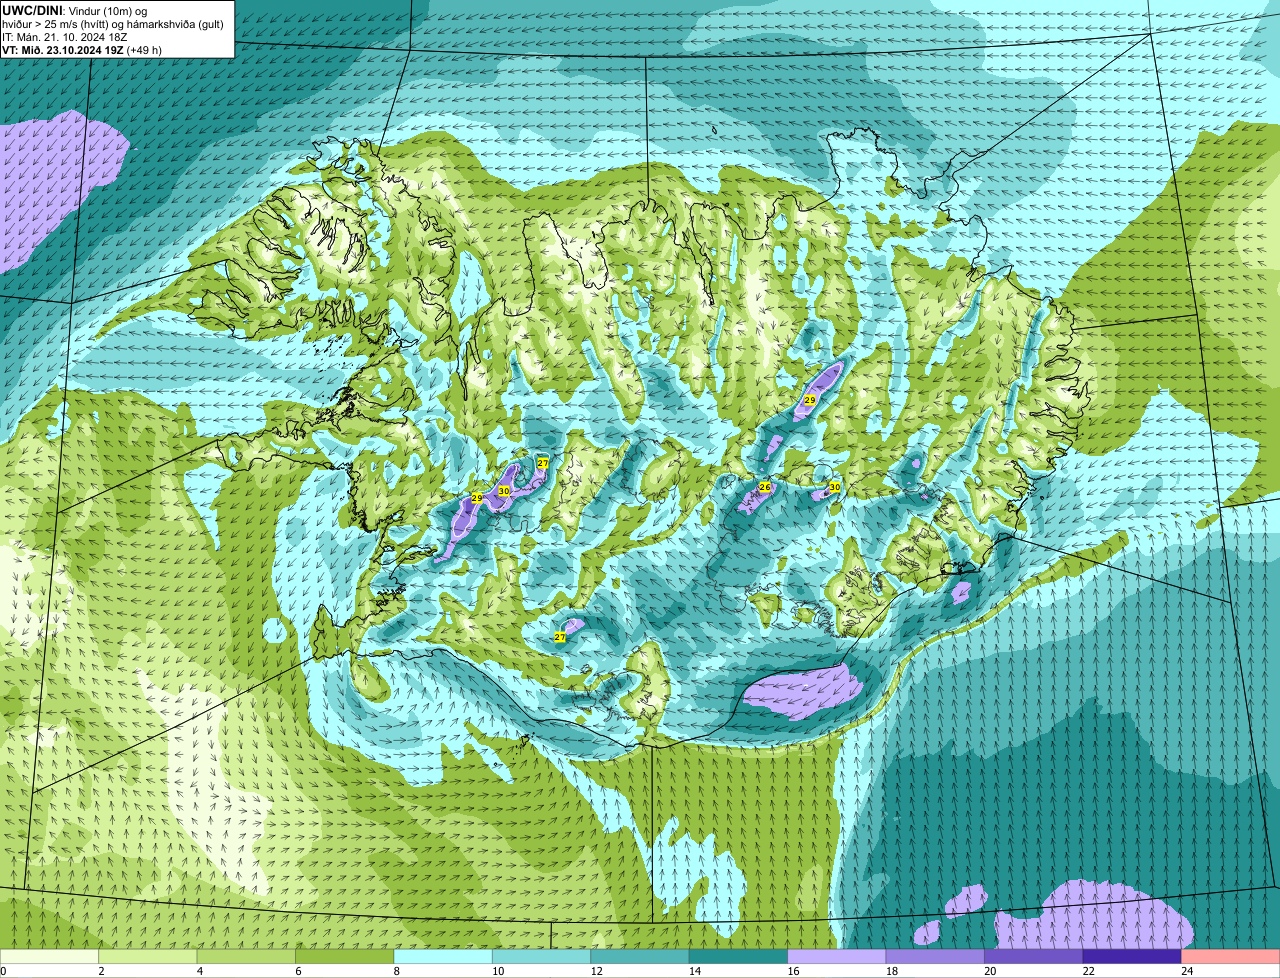Select the 16–18 m/s light lavender legend swatch
Viewport: 1280px width, 978px height.
(837, 956)
